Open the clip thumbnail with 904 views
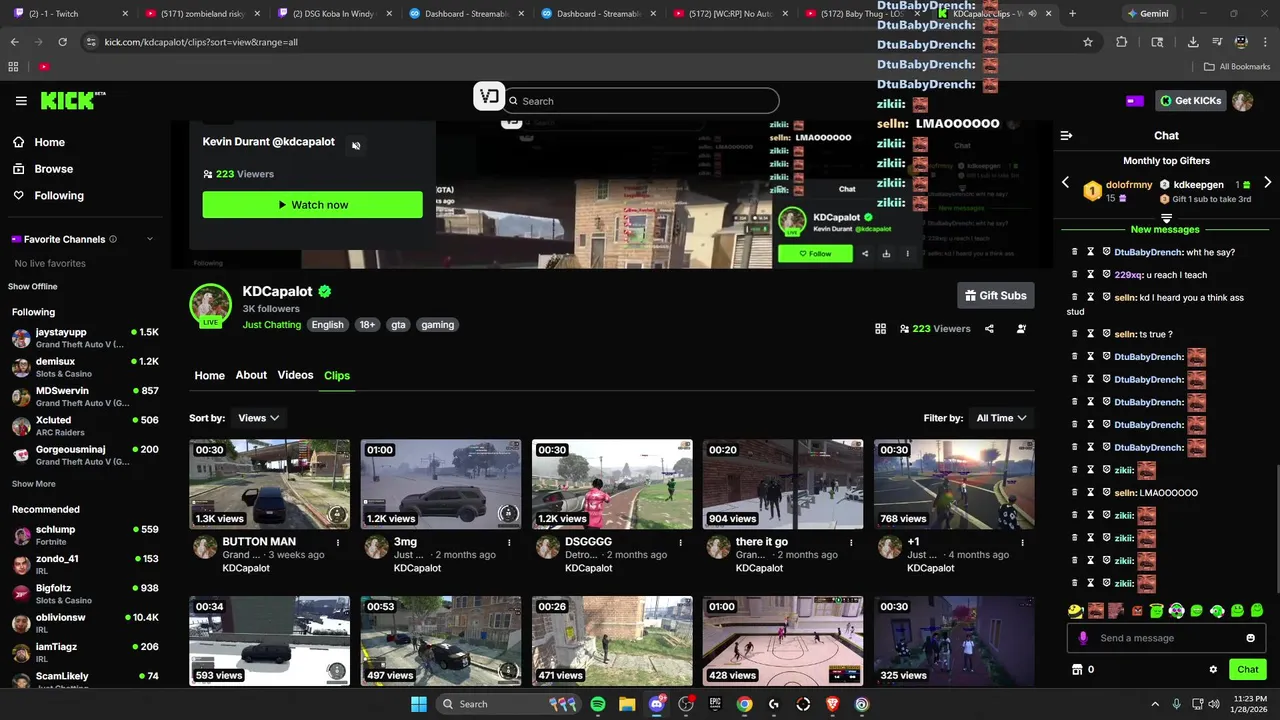Viewport: 1280px width, 720px height. click(x=783, y=484)
